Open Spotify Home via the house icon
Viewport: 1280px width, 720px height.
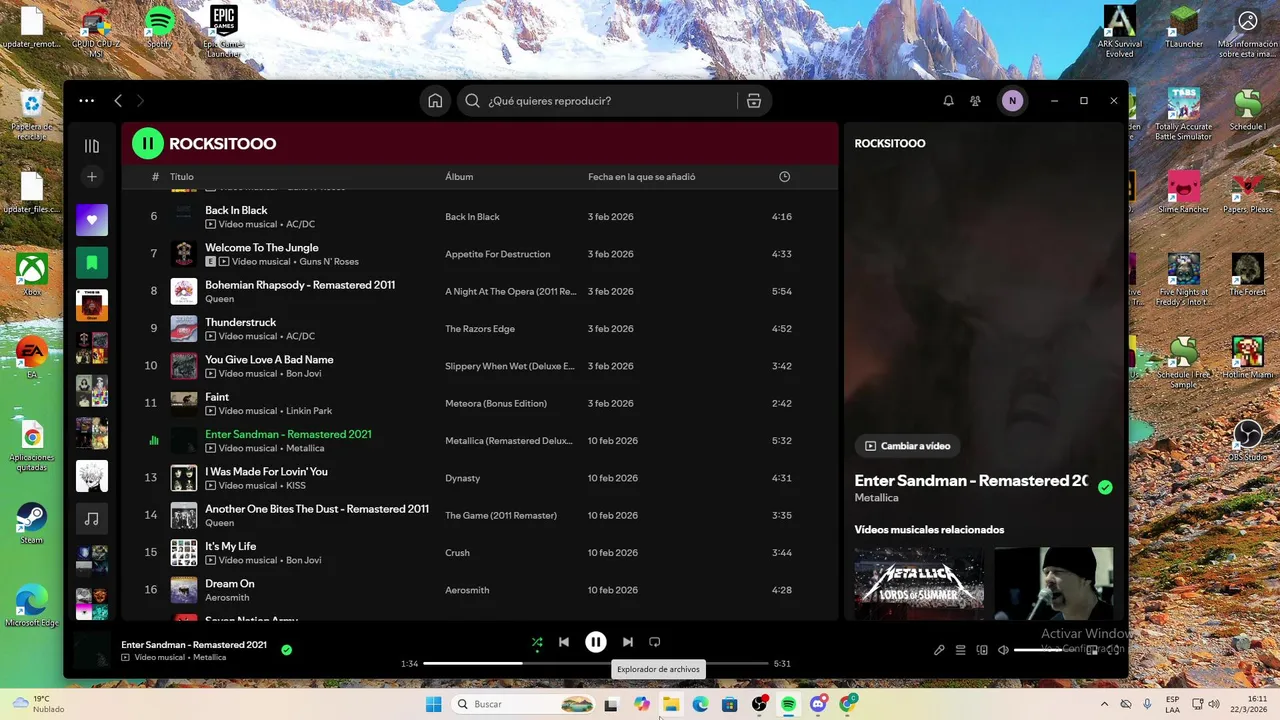[435, 101]
